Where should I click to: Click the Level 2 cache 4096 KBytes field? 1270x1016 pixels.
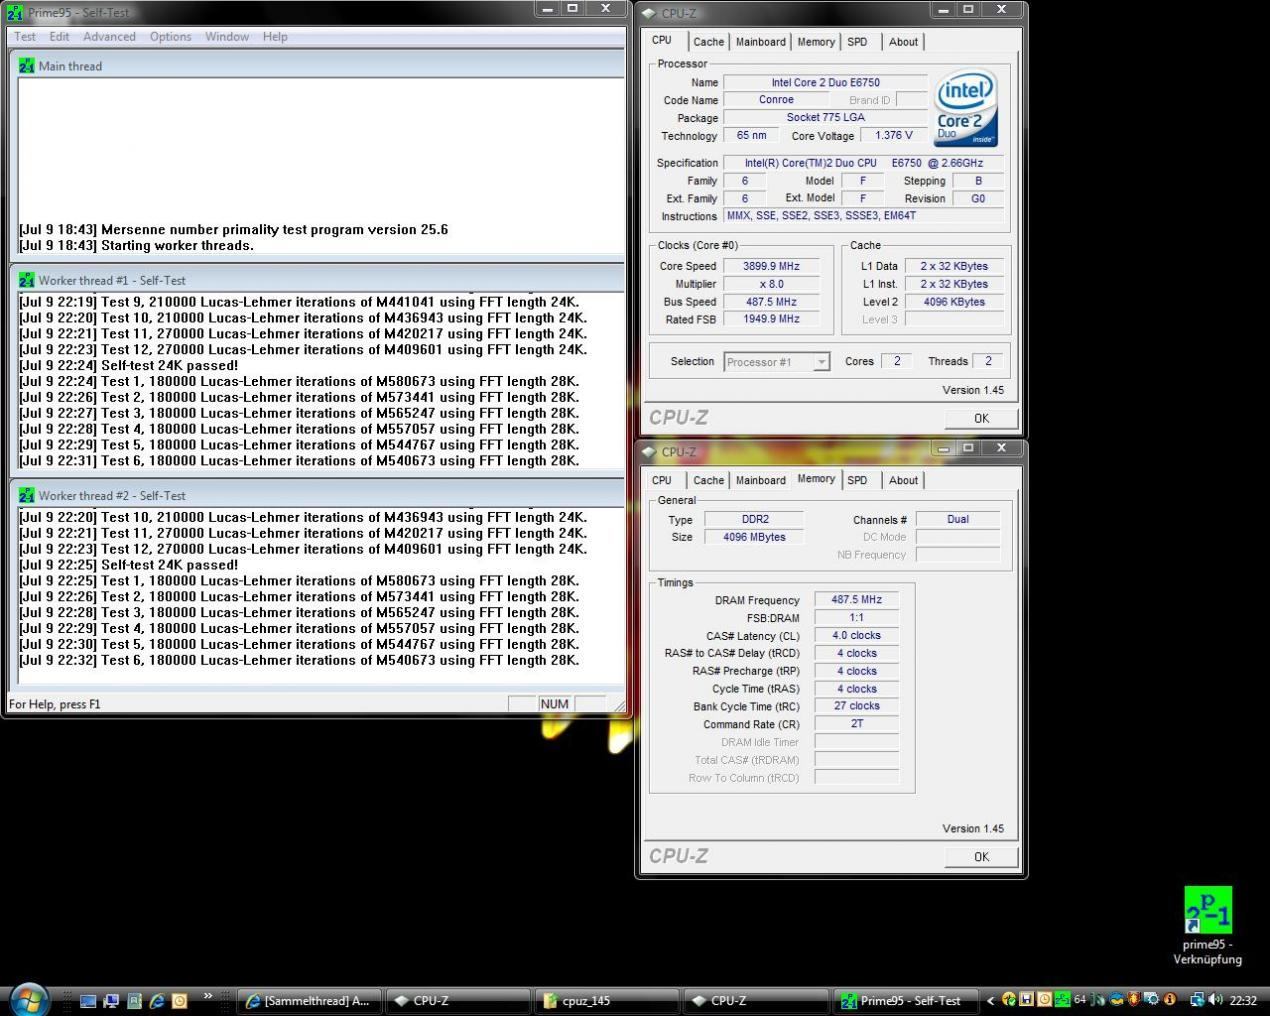[x=954, y=302]
